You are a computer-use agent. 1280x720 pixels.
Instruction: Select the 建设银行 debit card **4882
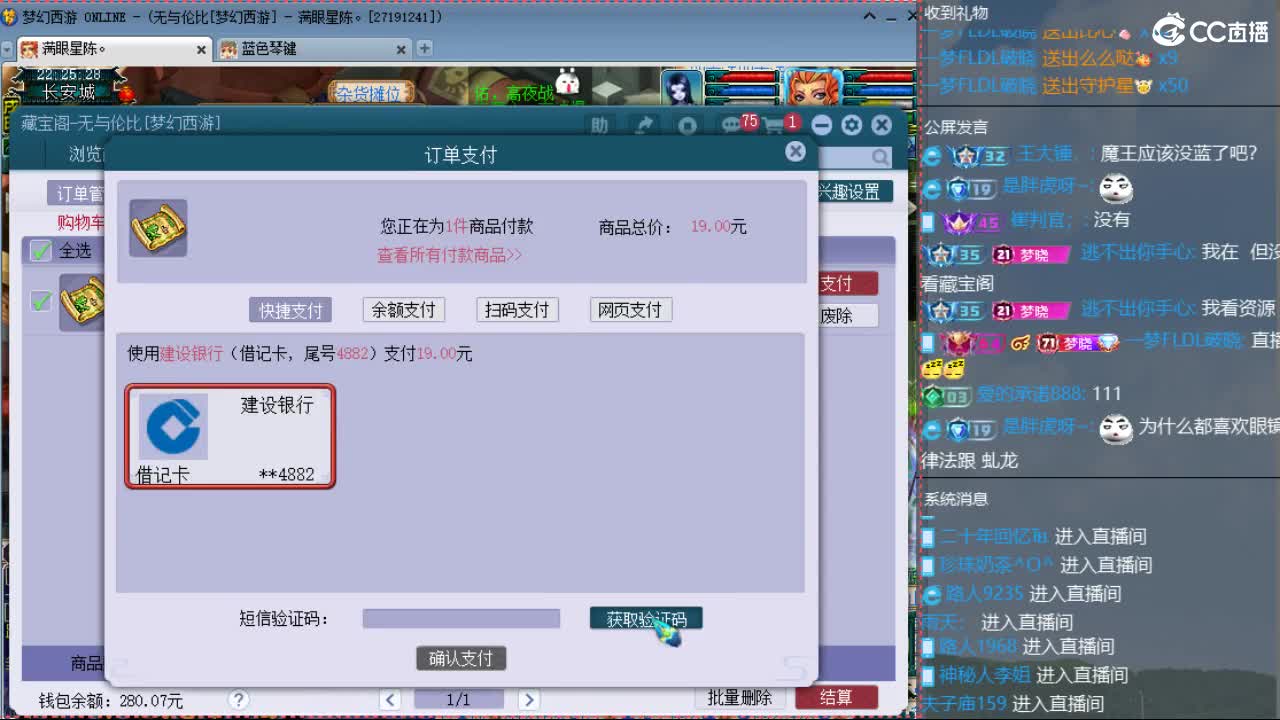[x=230, y=437]
